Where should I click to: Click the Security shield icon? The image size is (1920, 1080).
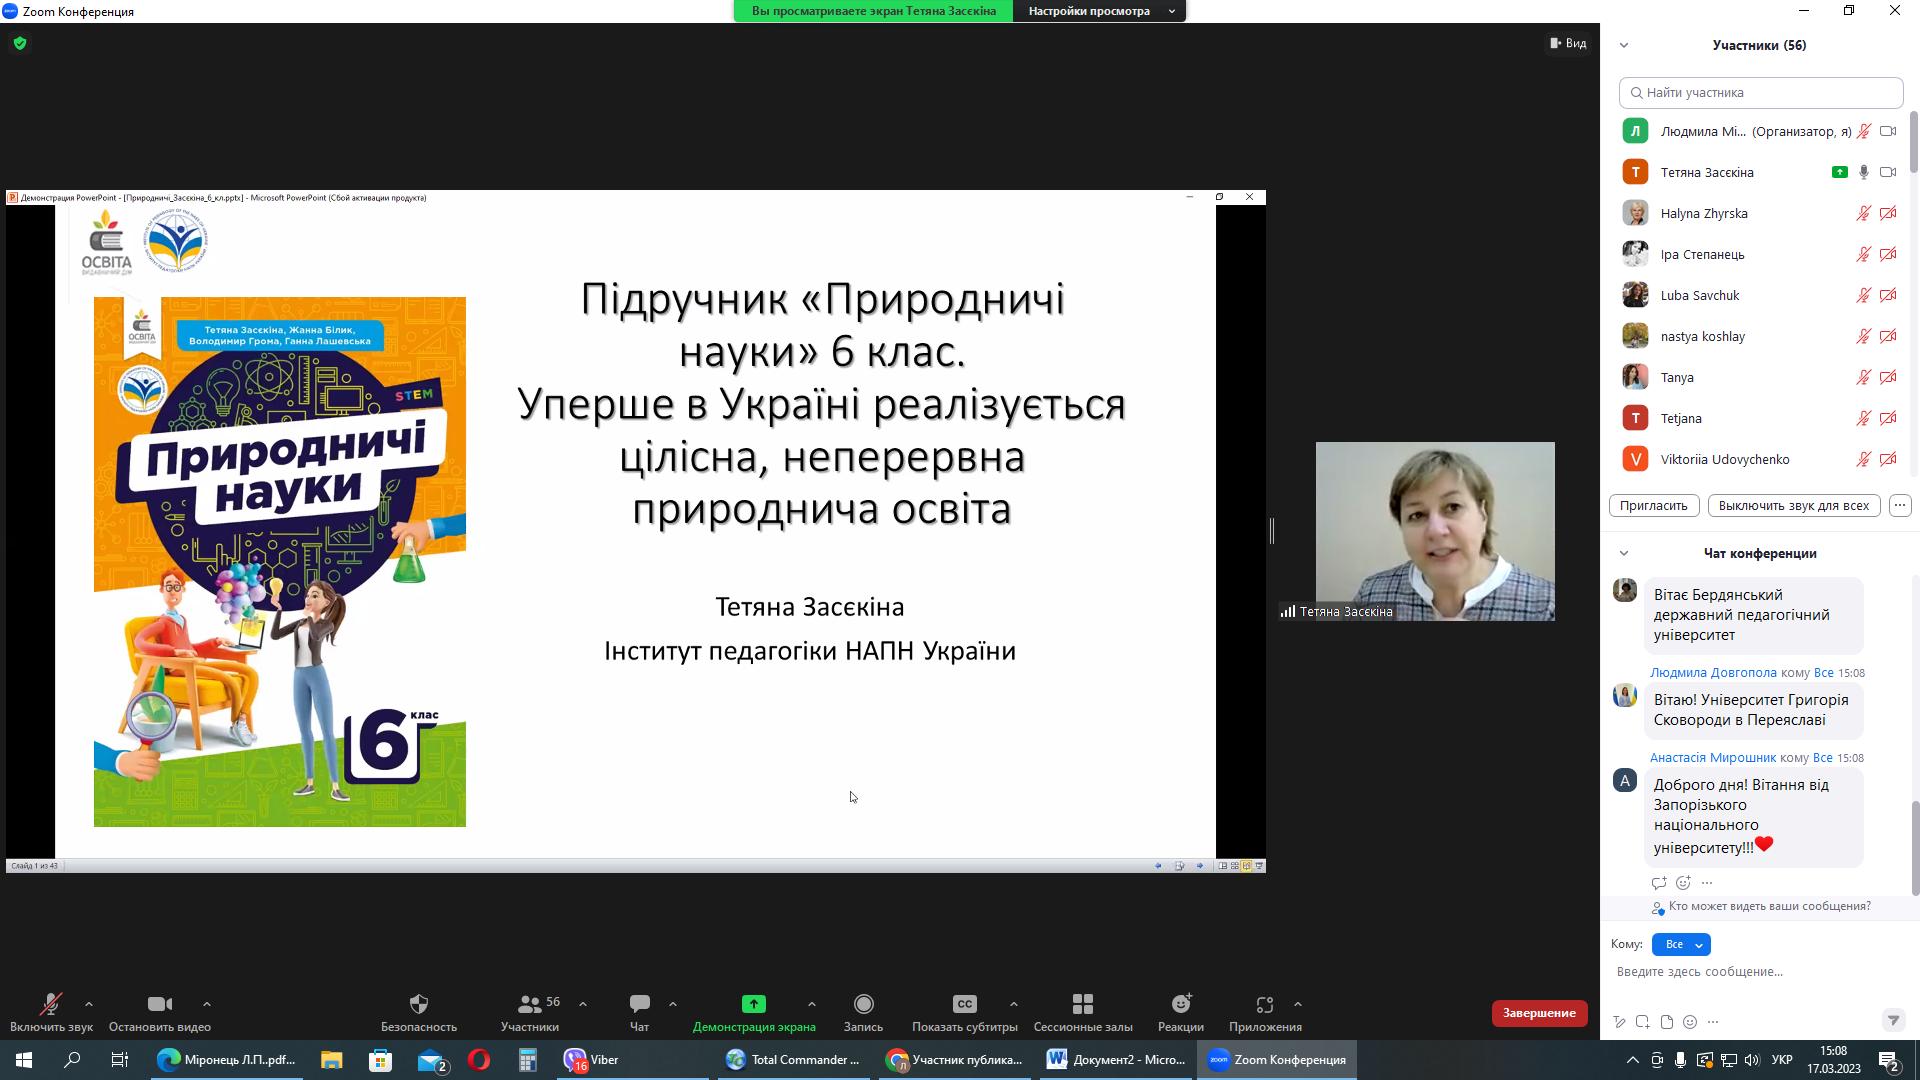(418, 1004)
